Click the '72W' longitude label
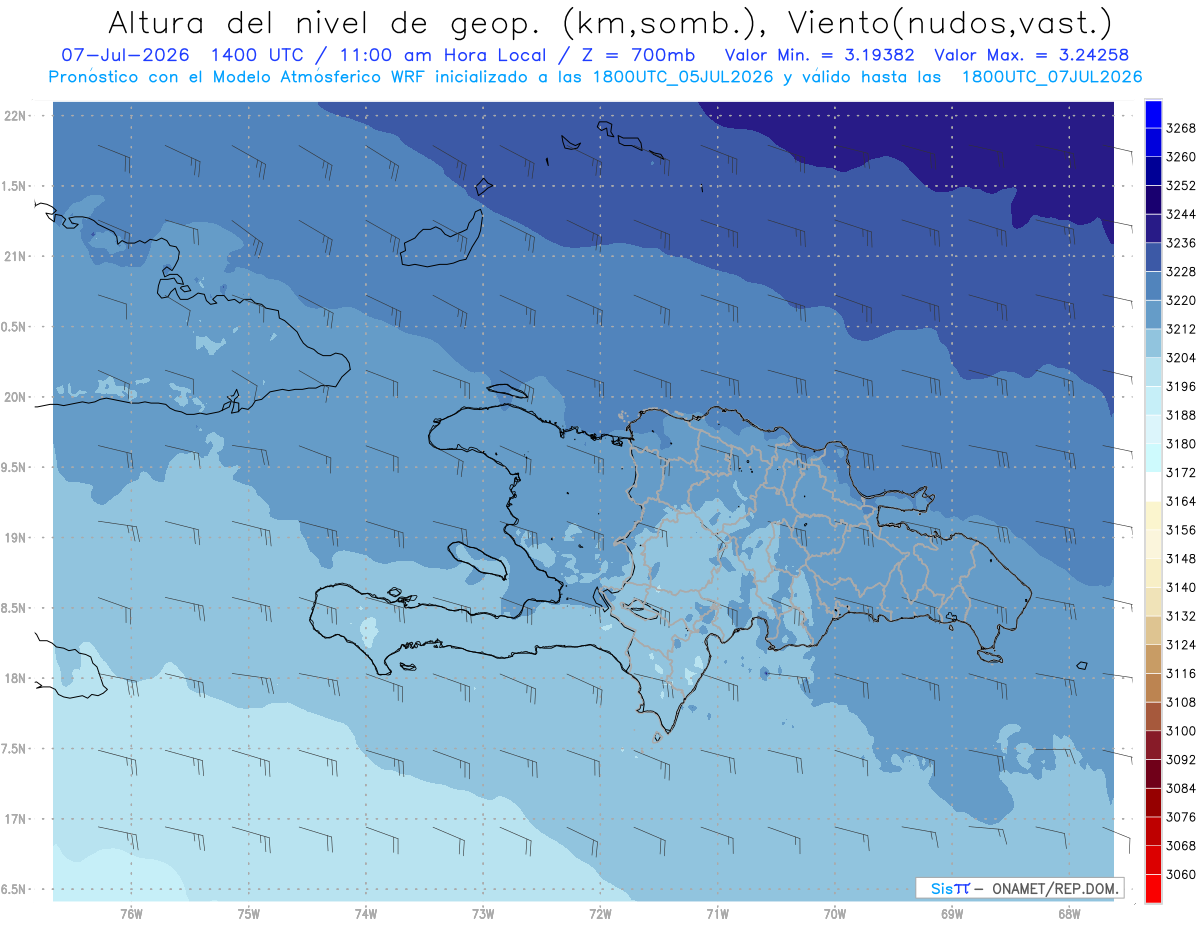Viewport: 1200px width, 927px height. click(x=600, y=914)
